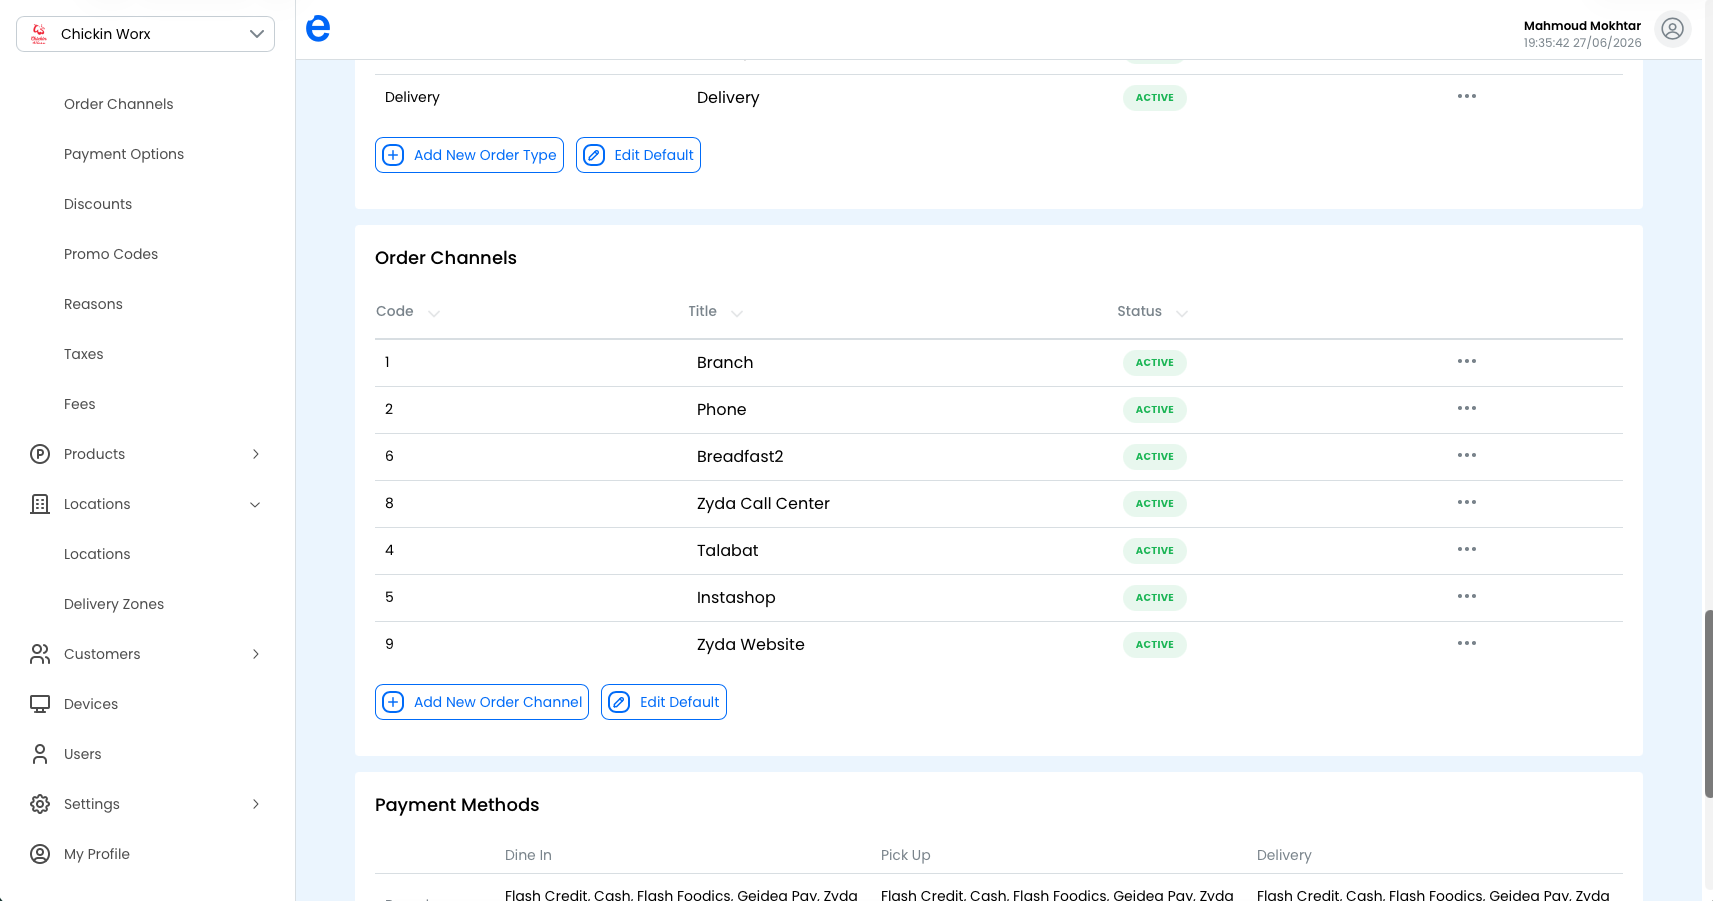Click Edit Default under order types
Viewport: 1713px width, 901px height.
tap(638, 155)
